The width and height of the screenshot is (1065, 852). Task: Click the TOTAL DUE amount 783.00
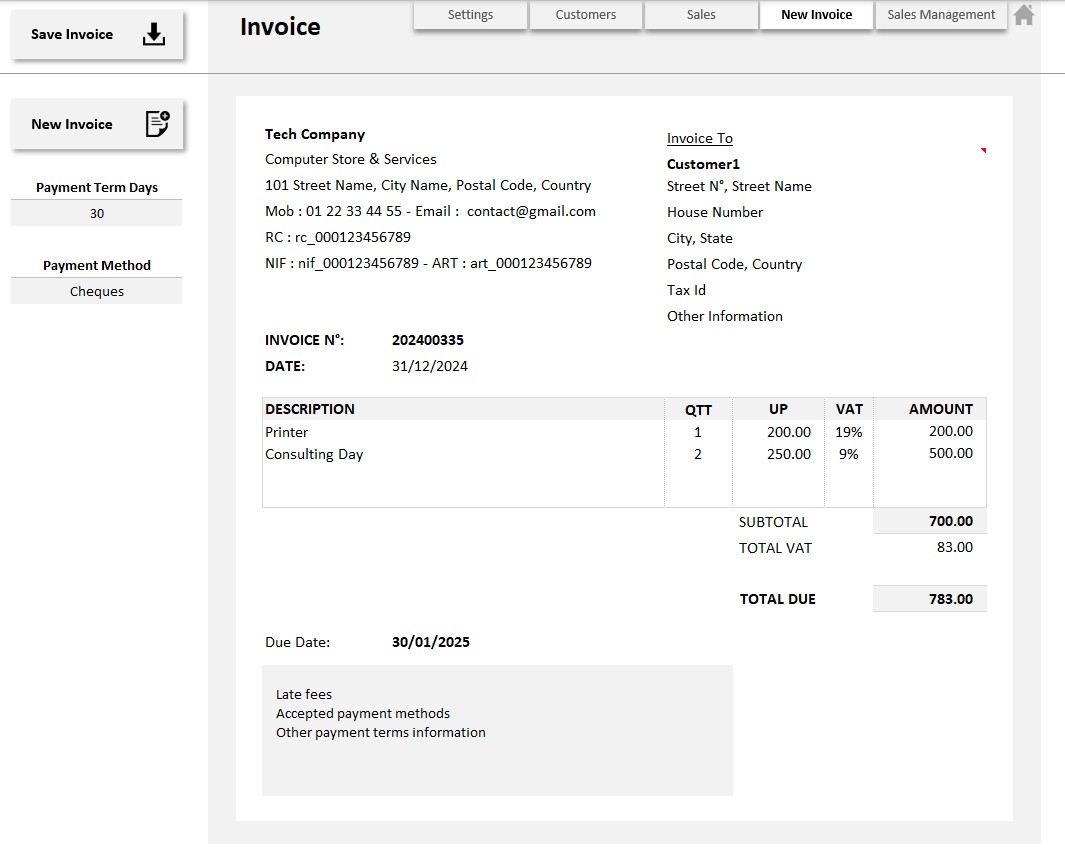coord(929,598)
